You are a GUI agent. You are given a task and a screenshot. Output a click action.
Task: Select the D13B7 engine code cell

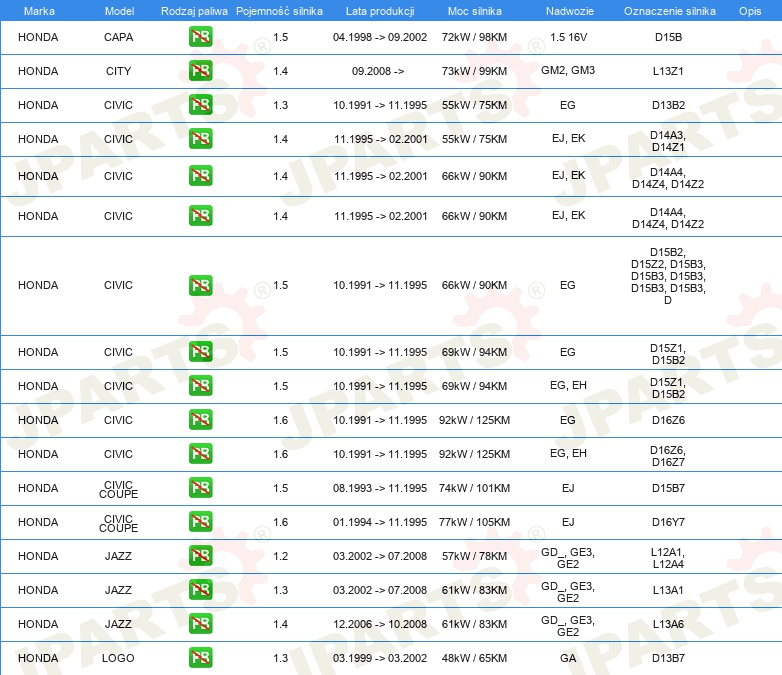coord(668,658)
